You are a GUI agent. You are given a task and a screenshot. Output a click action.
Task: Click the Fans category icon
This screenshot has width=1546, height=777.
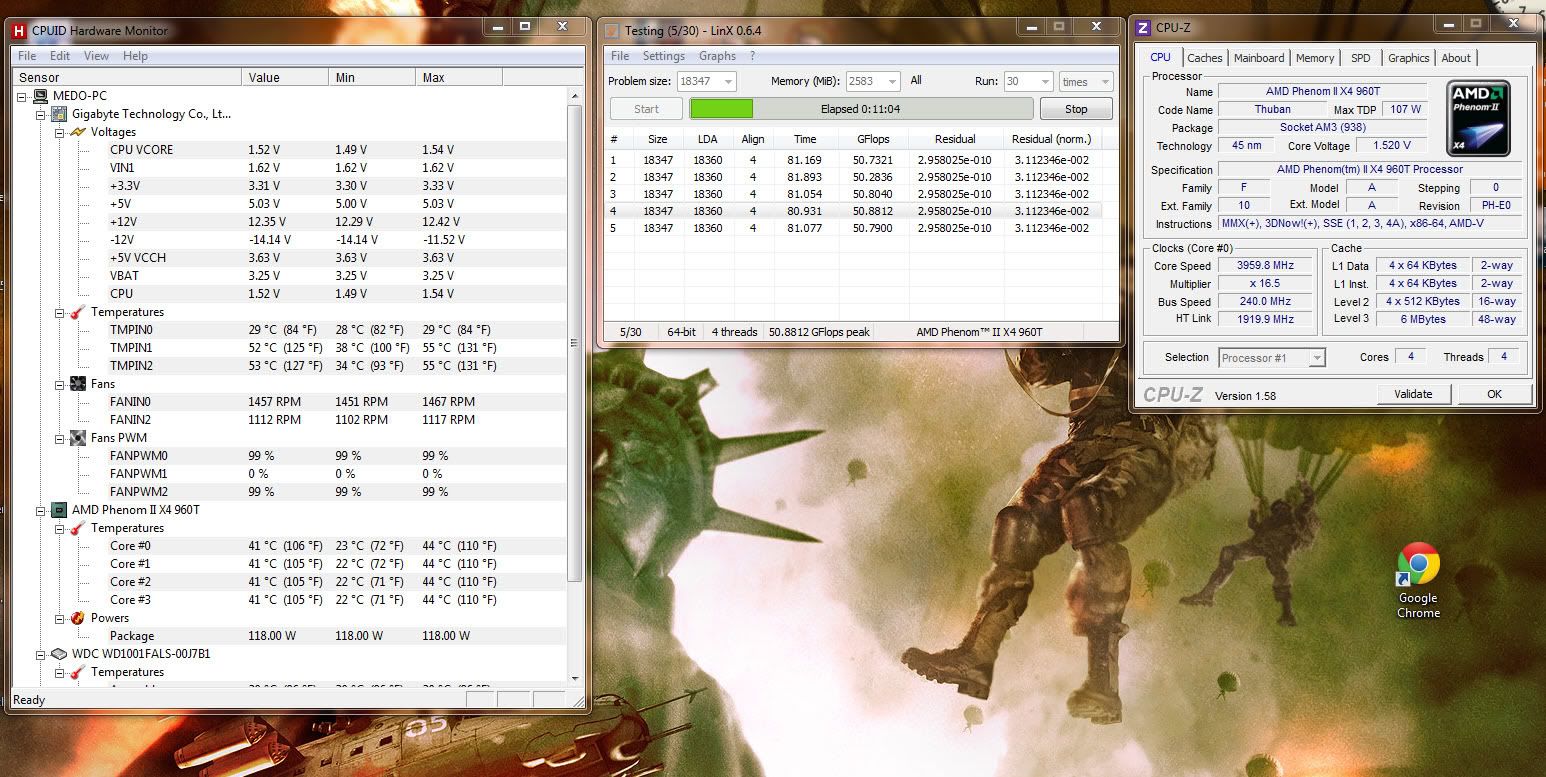(77, 384)
